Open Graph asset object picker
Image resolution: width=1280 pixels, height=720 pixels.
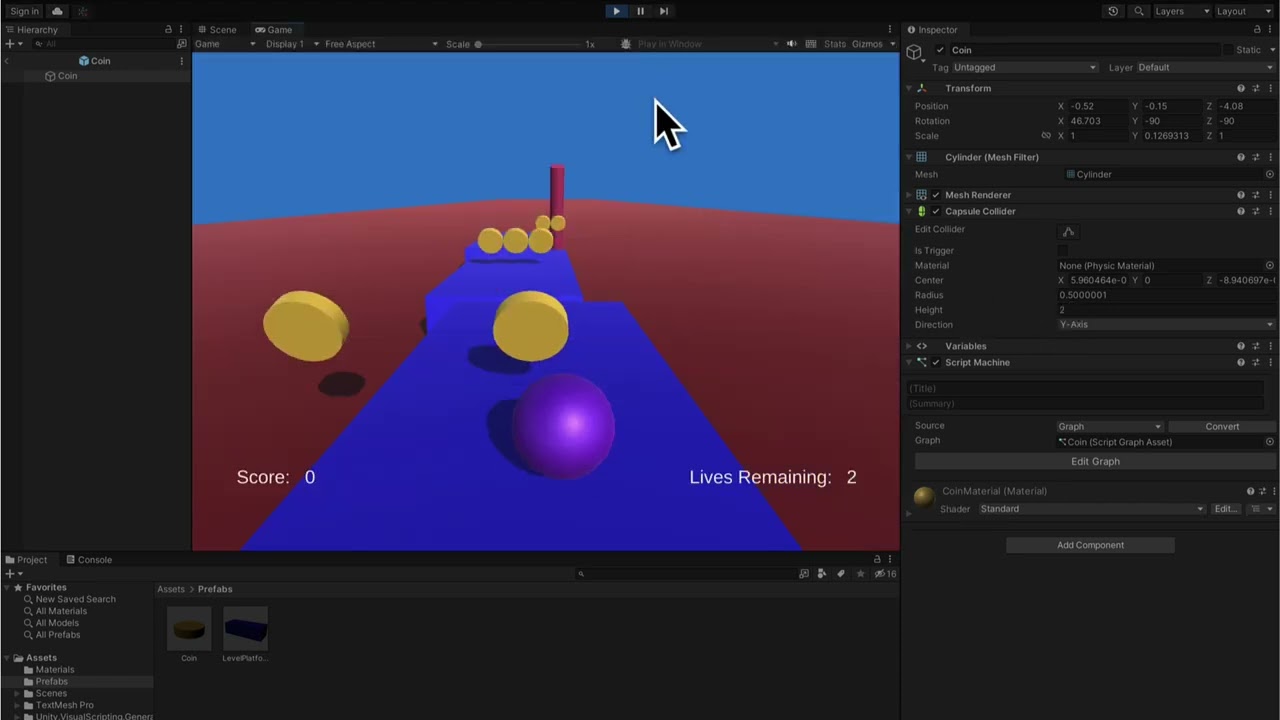pos(1270,442)
